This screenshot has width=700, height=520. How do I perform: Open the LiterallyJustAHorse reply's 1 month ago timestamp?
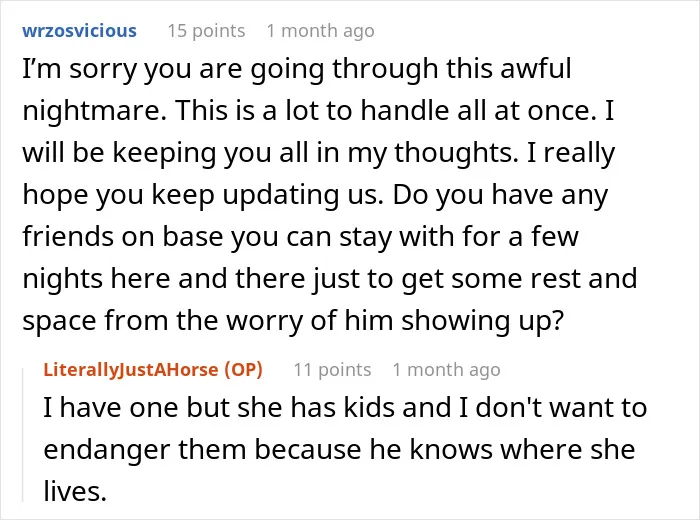click(446, 370)
